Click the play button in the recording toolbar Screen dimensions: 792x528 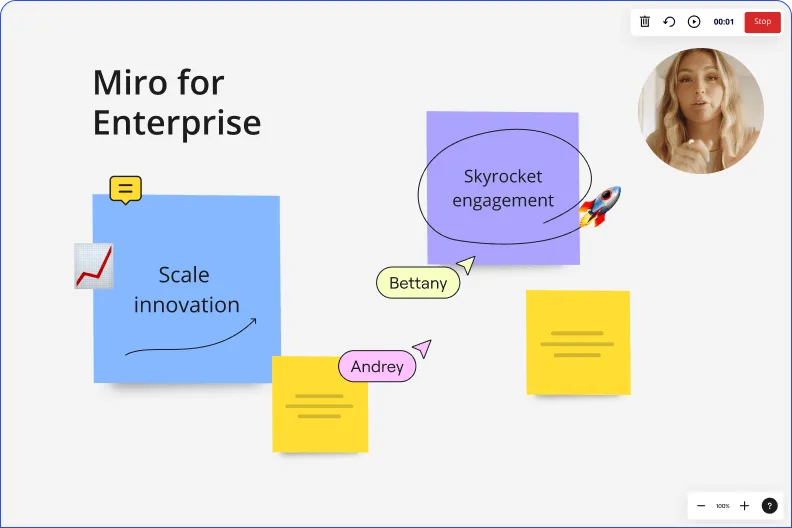pyautogui.click(x=694, y=22)
